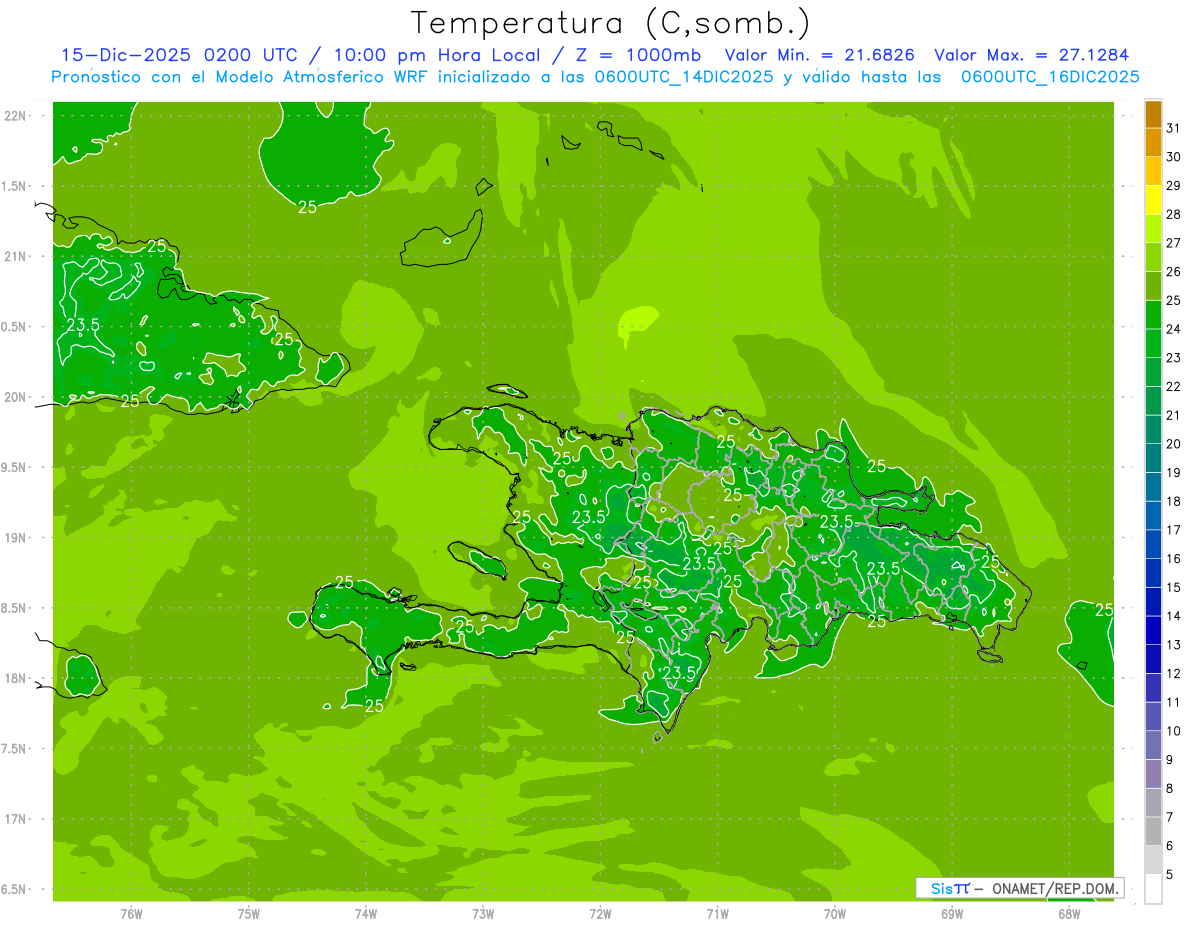The width and height of the screenshot is (1200, 927).
Task: Click the purple legend swatch between 8 and 9
Action: (1153, 774)
